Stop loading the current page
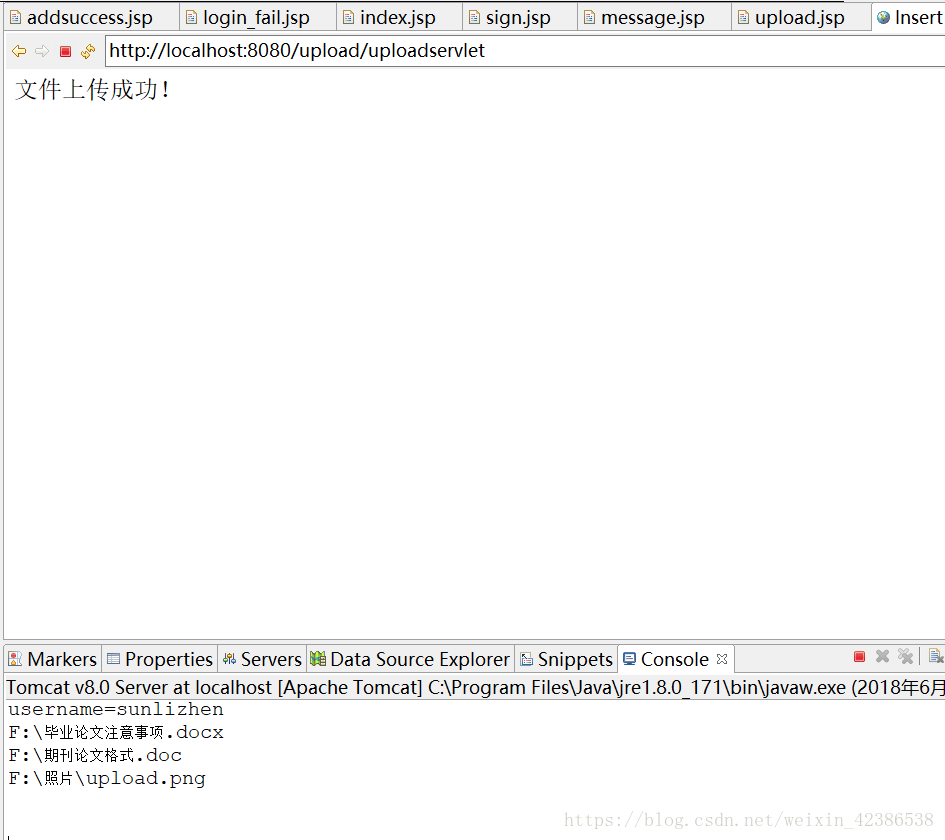 (64, 51)
